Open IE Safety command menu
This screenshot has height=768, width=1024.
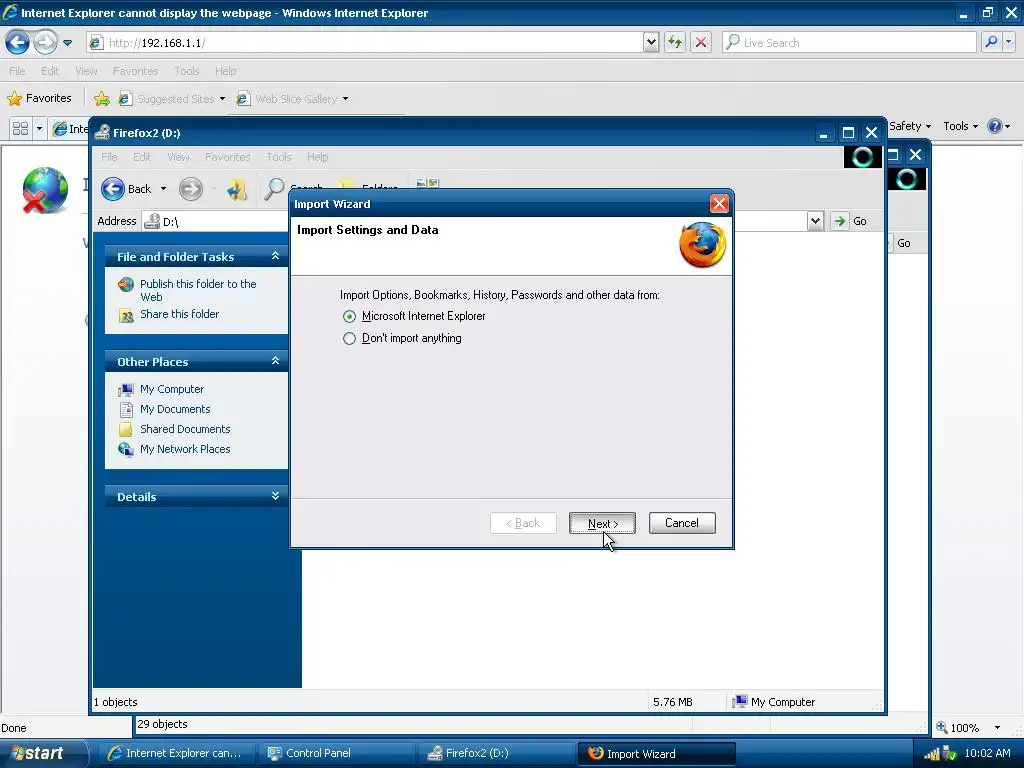(x=909, y=126)
